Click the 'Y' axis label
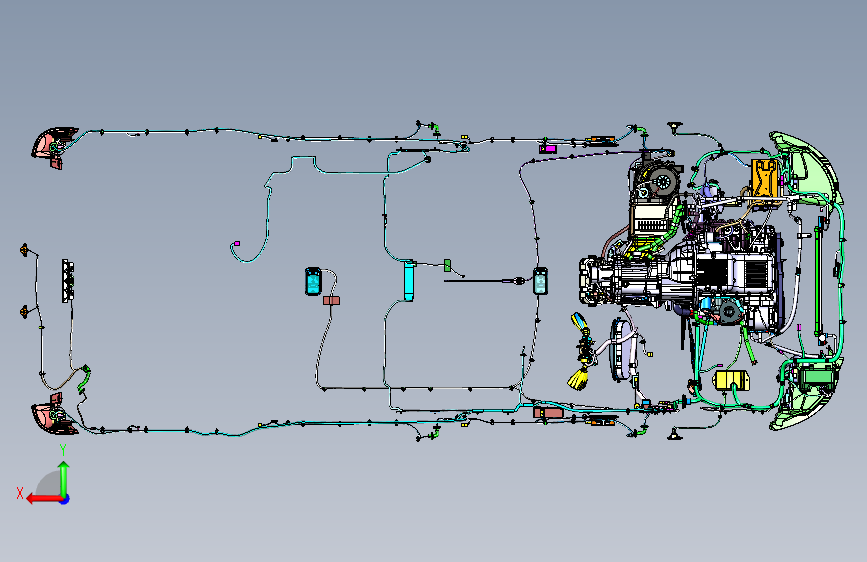The height and width of the screenshot is (562, 867). tap(63, 450)
